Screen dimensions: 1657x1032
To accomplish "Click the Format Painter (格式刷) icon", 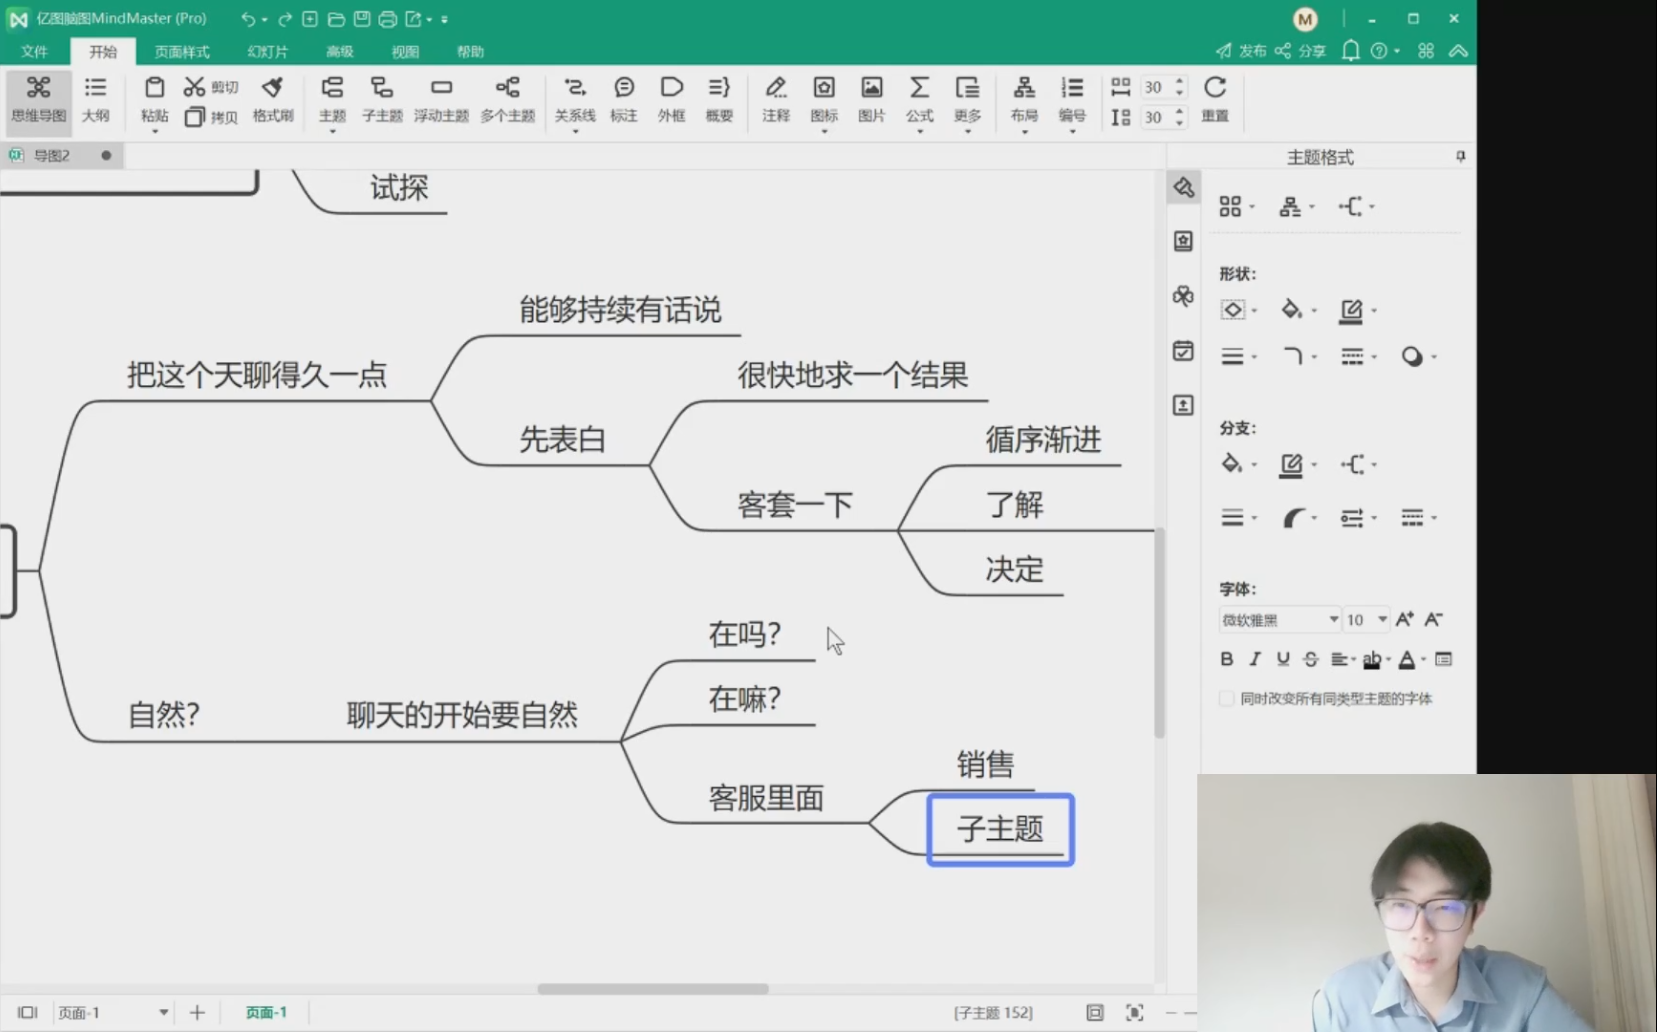I will coord(272,98).
